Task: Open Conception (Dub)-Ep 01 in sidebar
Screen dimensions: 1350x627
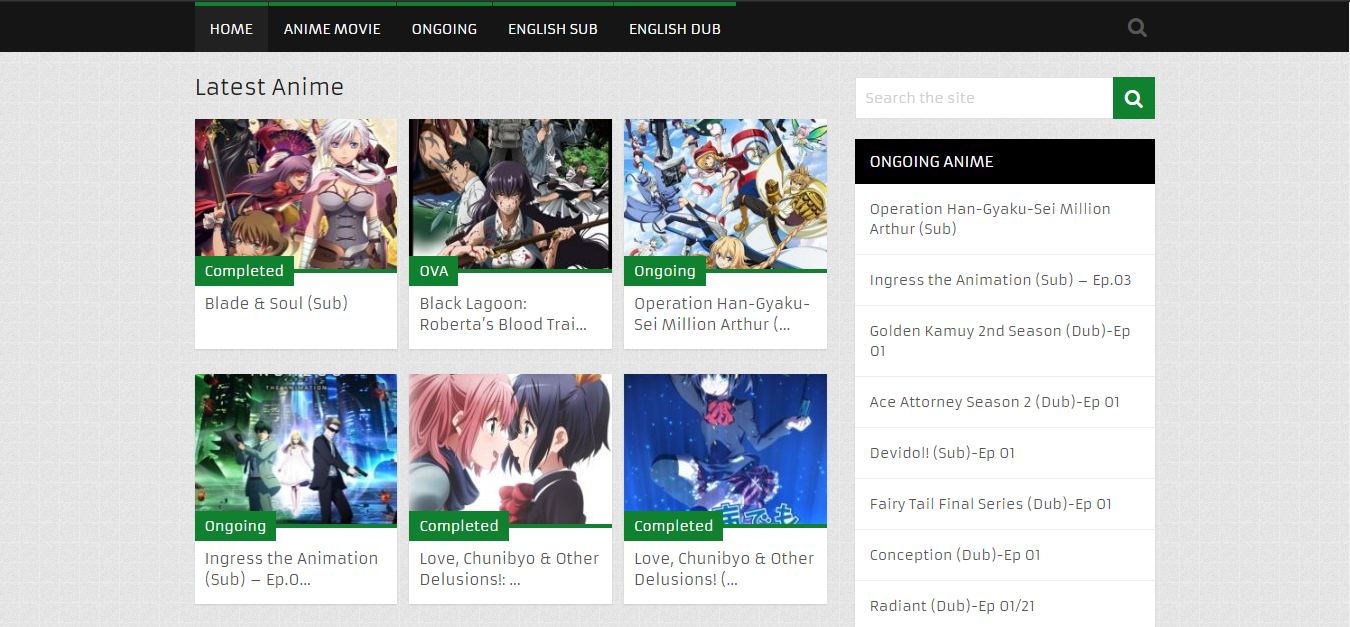Action: coord(955,555)
